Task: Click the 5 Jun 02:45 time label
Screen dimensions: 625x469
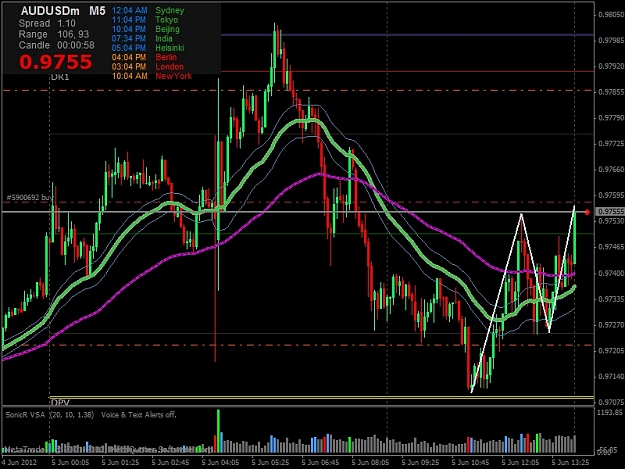Action: pyautogui.click(x=170, y=463)
